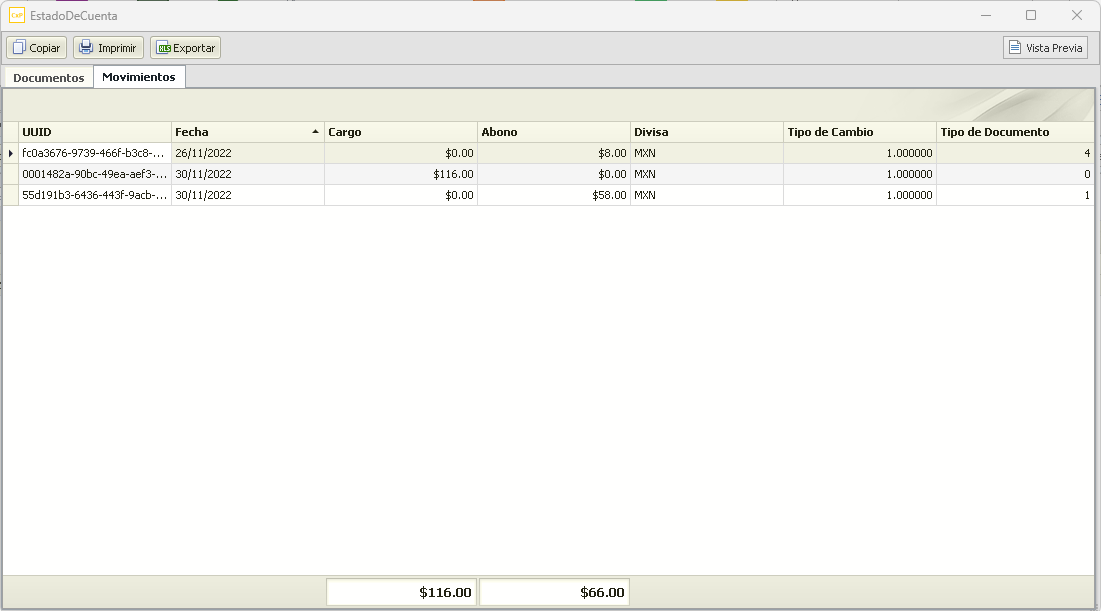Viewport: 1101px width, 611px height.
Task: Select the row with UUID 0001482a-90bc
Action: 94,174
